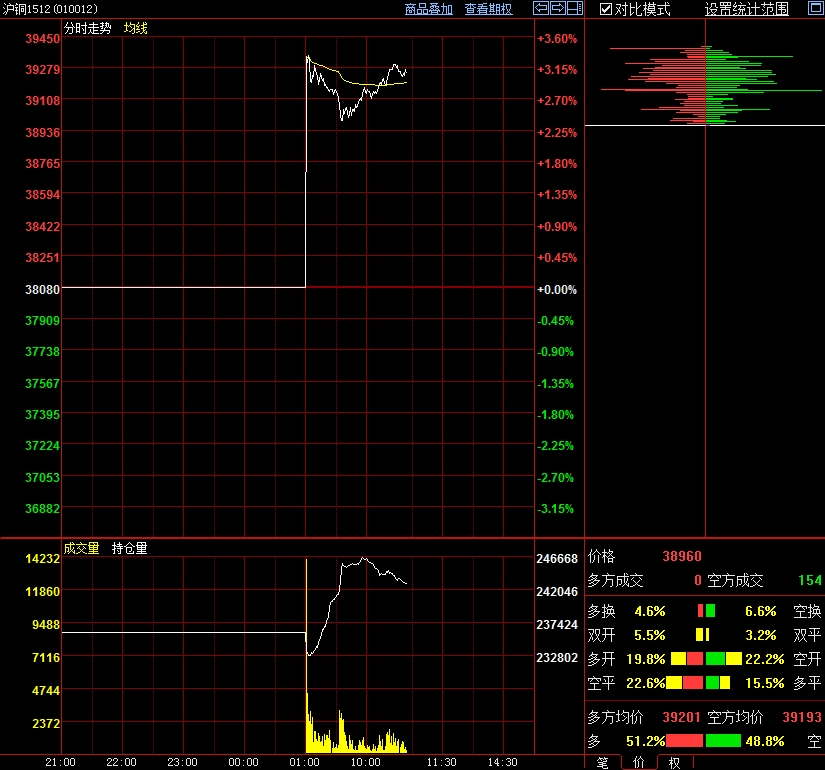825x770 pixels.
Task: Click the 沪铜1512 contract title
Action: pos(50,9)
